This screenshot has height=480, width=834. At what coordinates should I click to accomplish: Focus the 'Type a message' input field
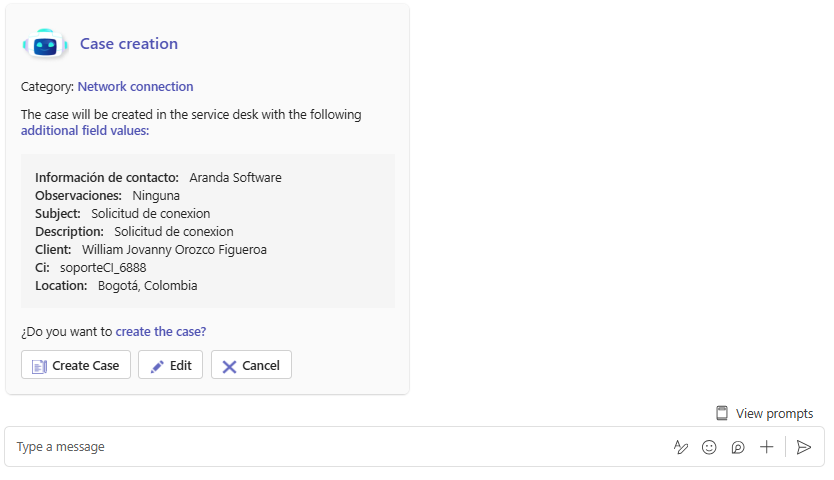330,447
